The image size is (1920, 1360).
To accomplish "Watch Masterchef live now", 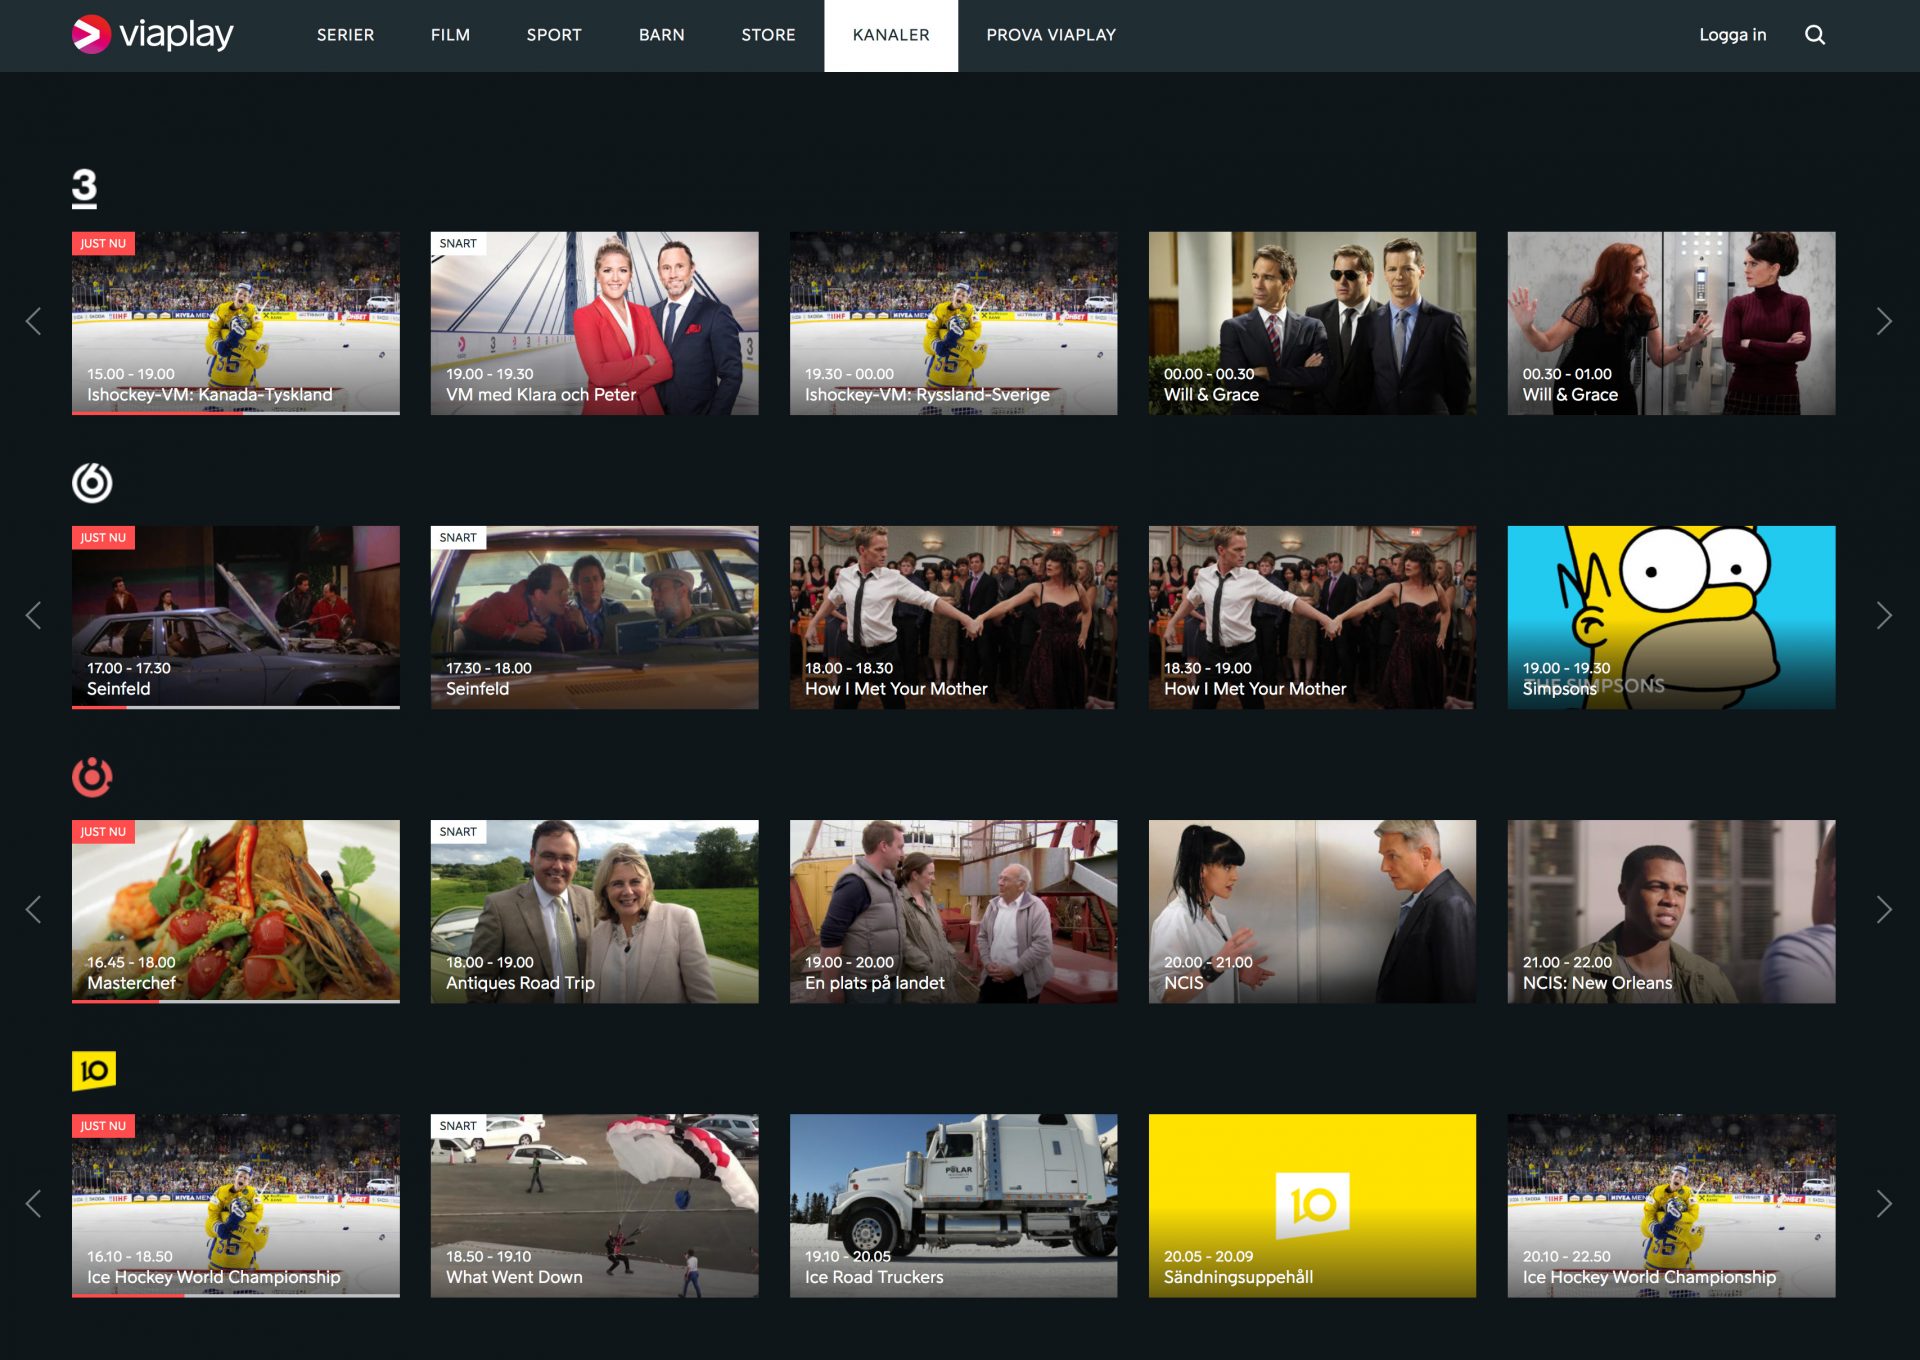I will pyautogui.click(x=236, y=911).
